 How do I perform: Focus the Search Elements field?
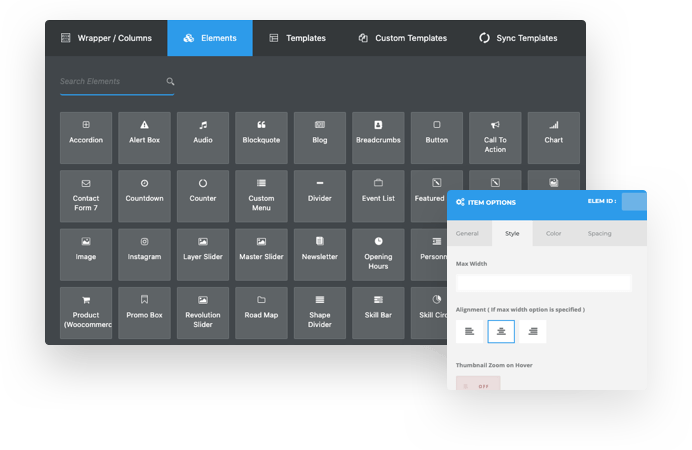pos(108,82)
